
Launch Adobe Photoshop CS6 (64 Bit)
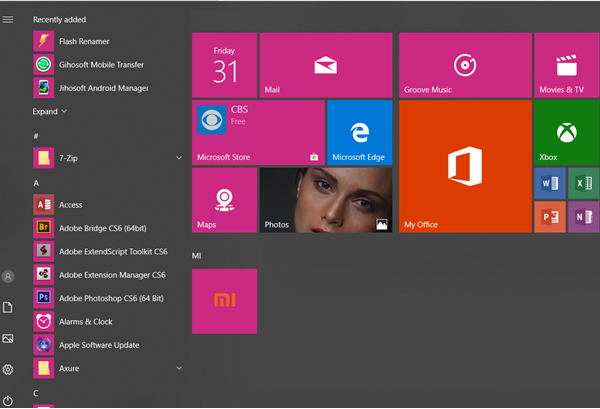(x=108, y=298)
